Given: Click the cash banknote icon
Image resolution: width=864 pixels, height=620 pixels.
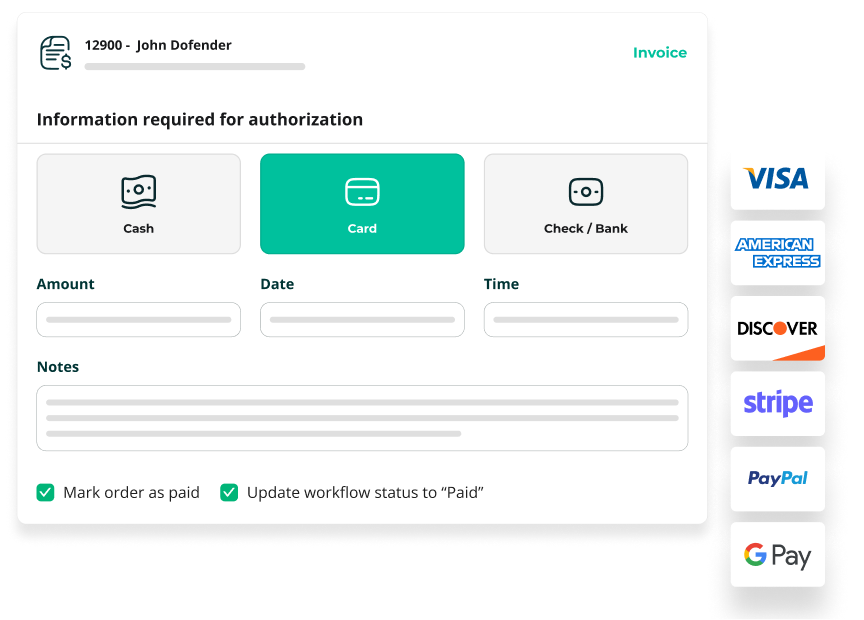Looking at the screenshot, I should (138, 191).
